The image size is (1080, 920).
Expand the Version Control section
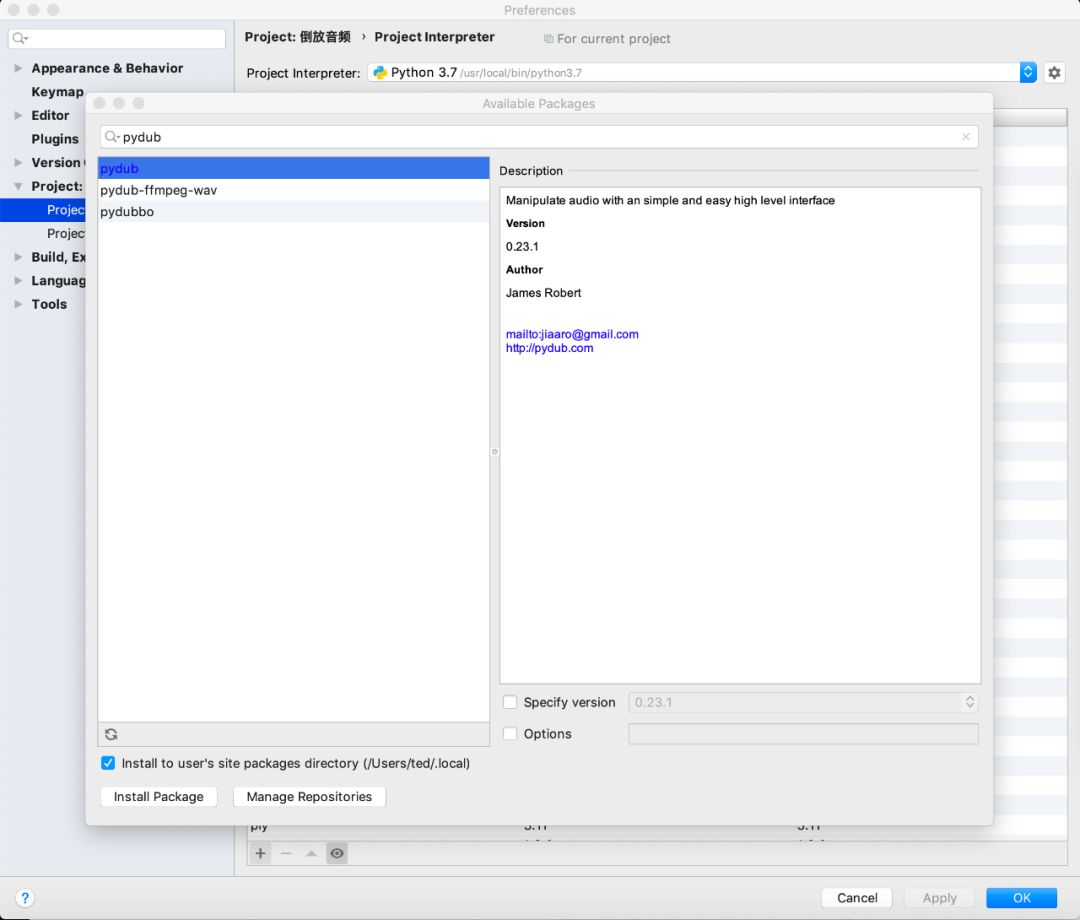(x=19, y=163)
